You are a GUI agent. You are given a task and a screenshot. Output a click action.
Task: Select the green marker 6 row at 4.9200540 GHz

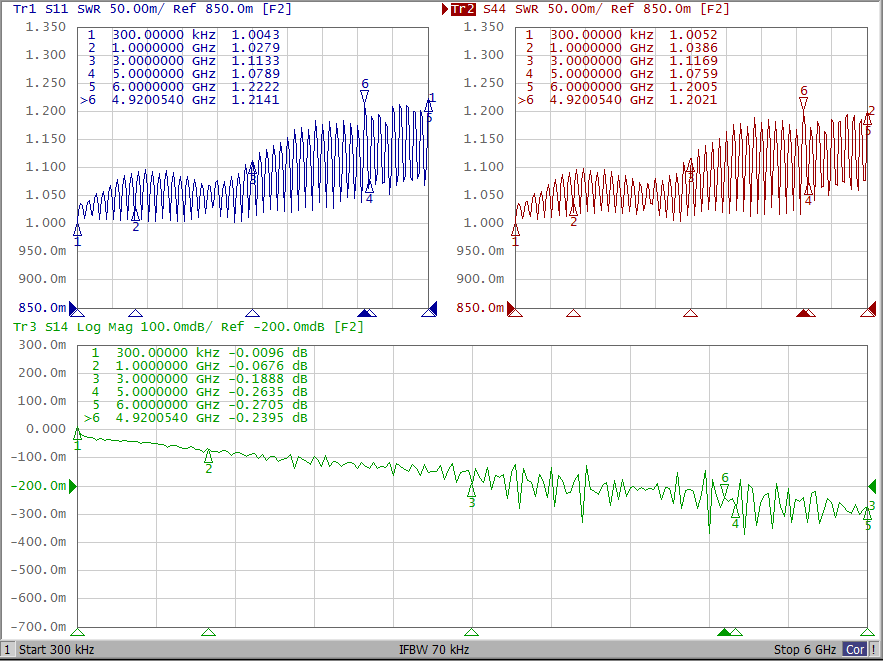click(195, 418)
